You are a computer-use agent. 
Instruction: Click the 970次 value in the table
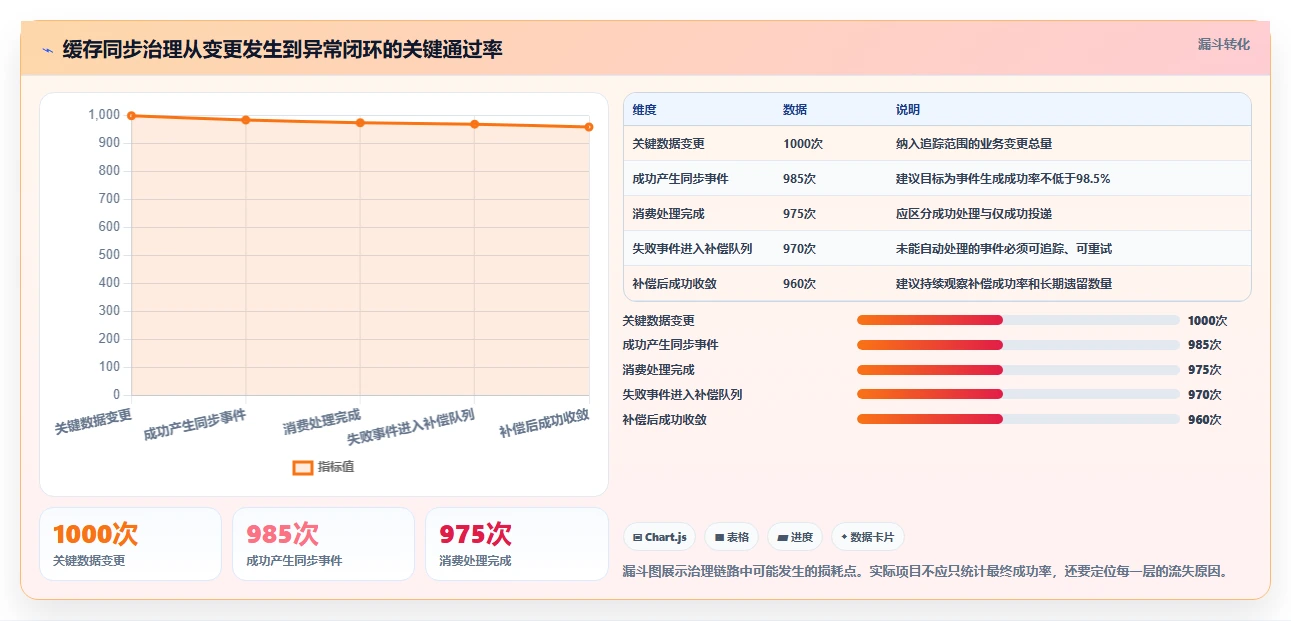800,249
